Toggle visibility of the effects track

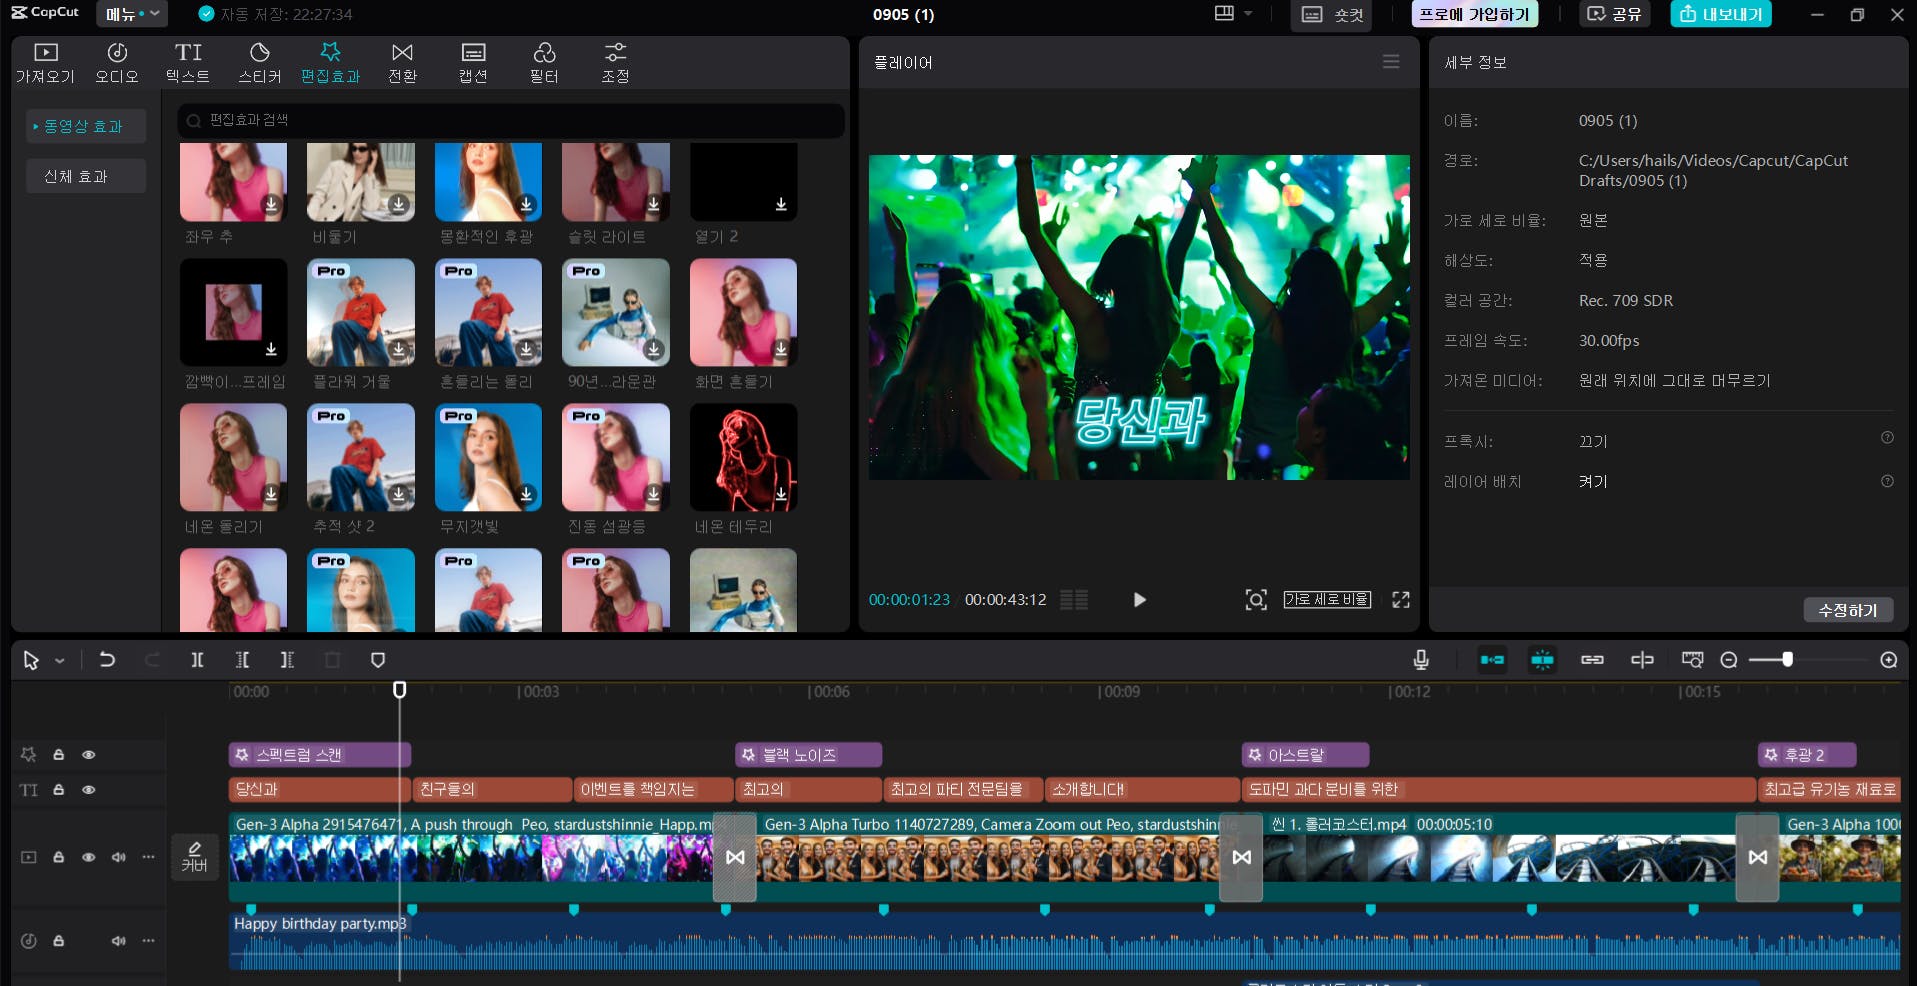click(89, 755)
